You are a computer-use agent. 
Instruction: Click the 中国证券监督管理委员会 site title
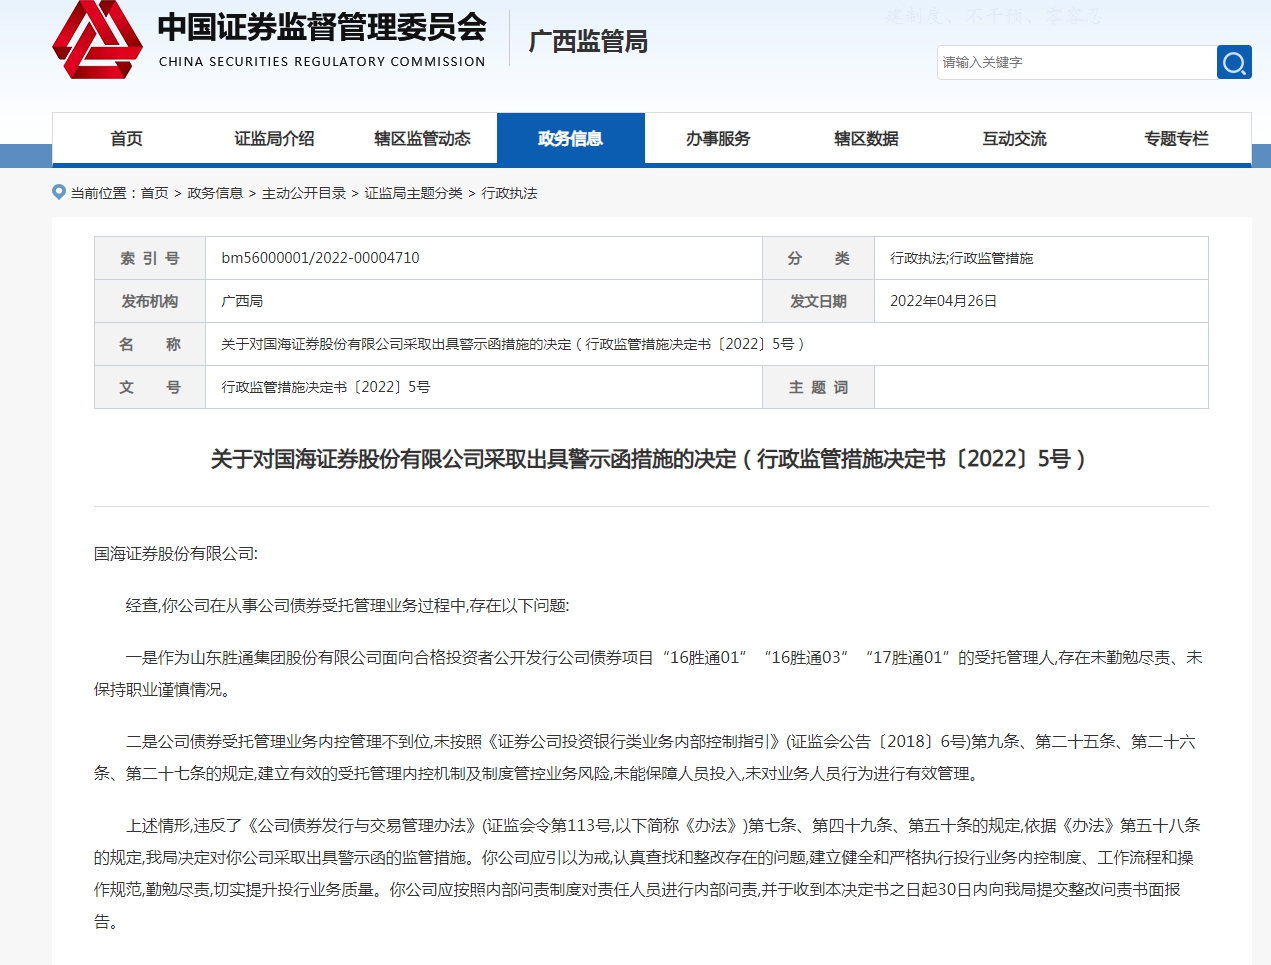pos(322,27)
